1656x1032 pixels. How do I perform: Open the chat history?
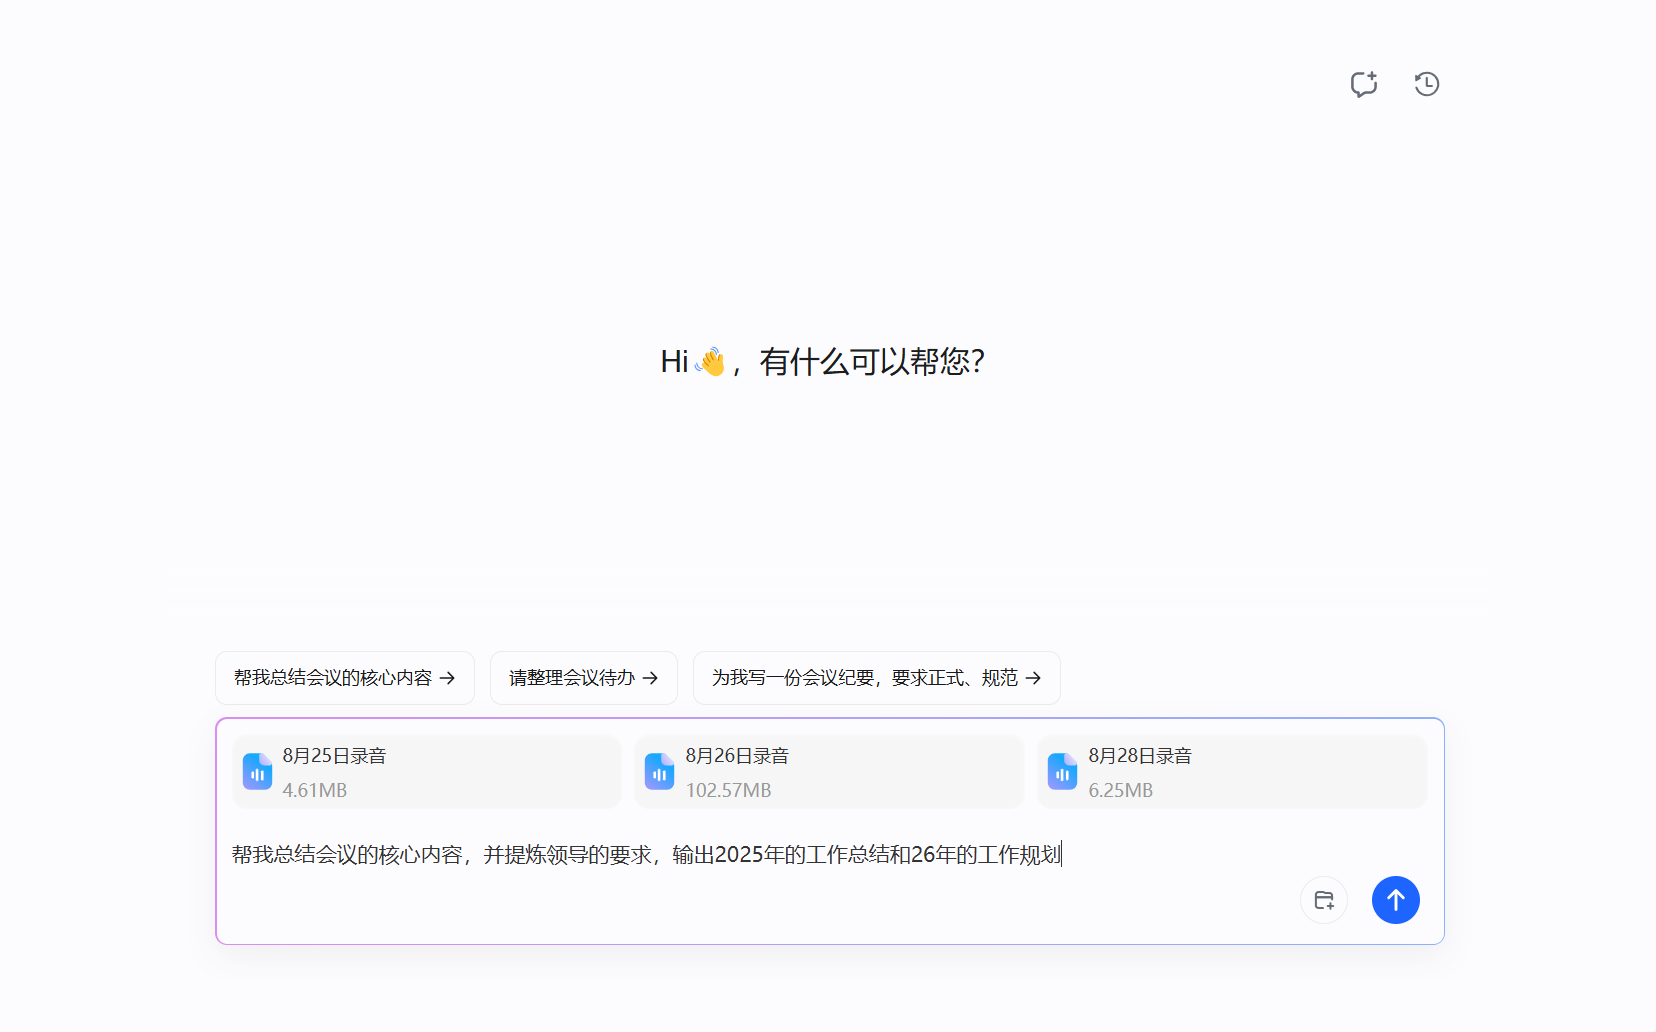click(x=1426, y=84)
